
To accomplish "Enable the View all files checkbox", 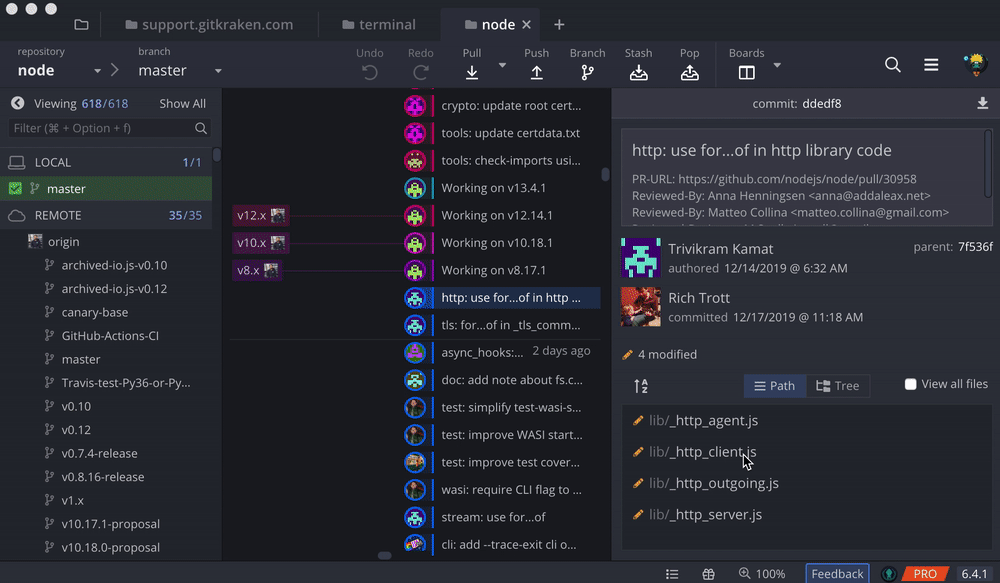I will click(911, 384).
